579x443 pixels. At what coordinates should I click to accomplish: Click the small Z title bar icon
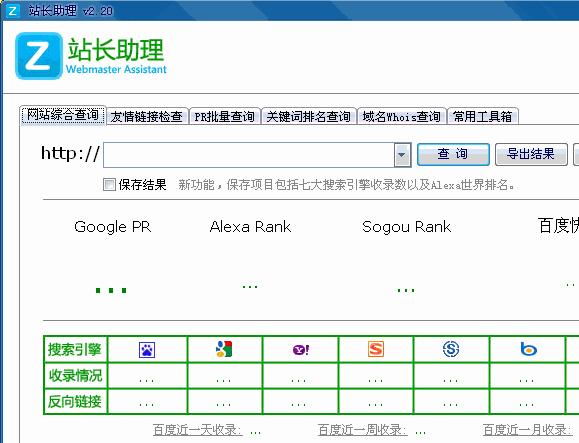click(x=13, y=10)
